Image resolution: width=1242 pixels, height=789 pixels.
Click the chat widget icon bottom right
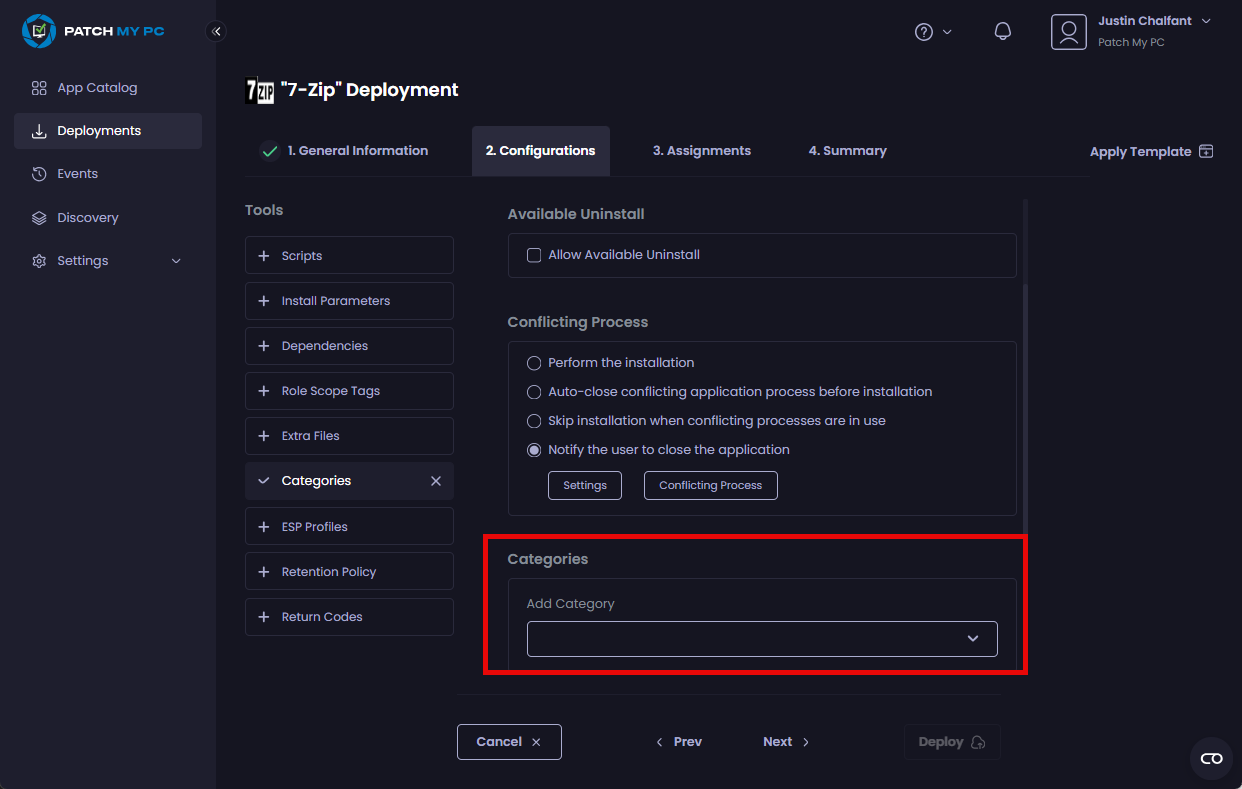click(x=1211, y=759)
